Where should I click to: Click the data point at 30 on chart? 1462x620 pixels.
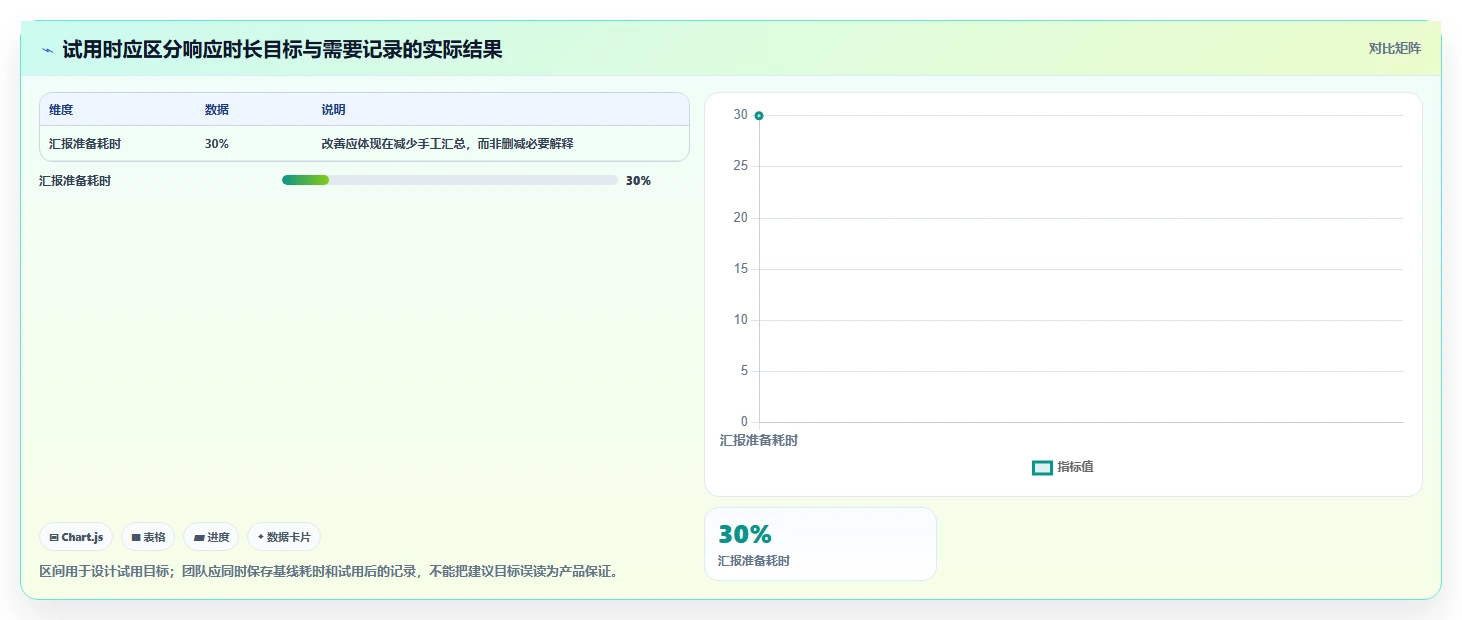[759, 116]
